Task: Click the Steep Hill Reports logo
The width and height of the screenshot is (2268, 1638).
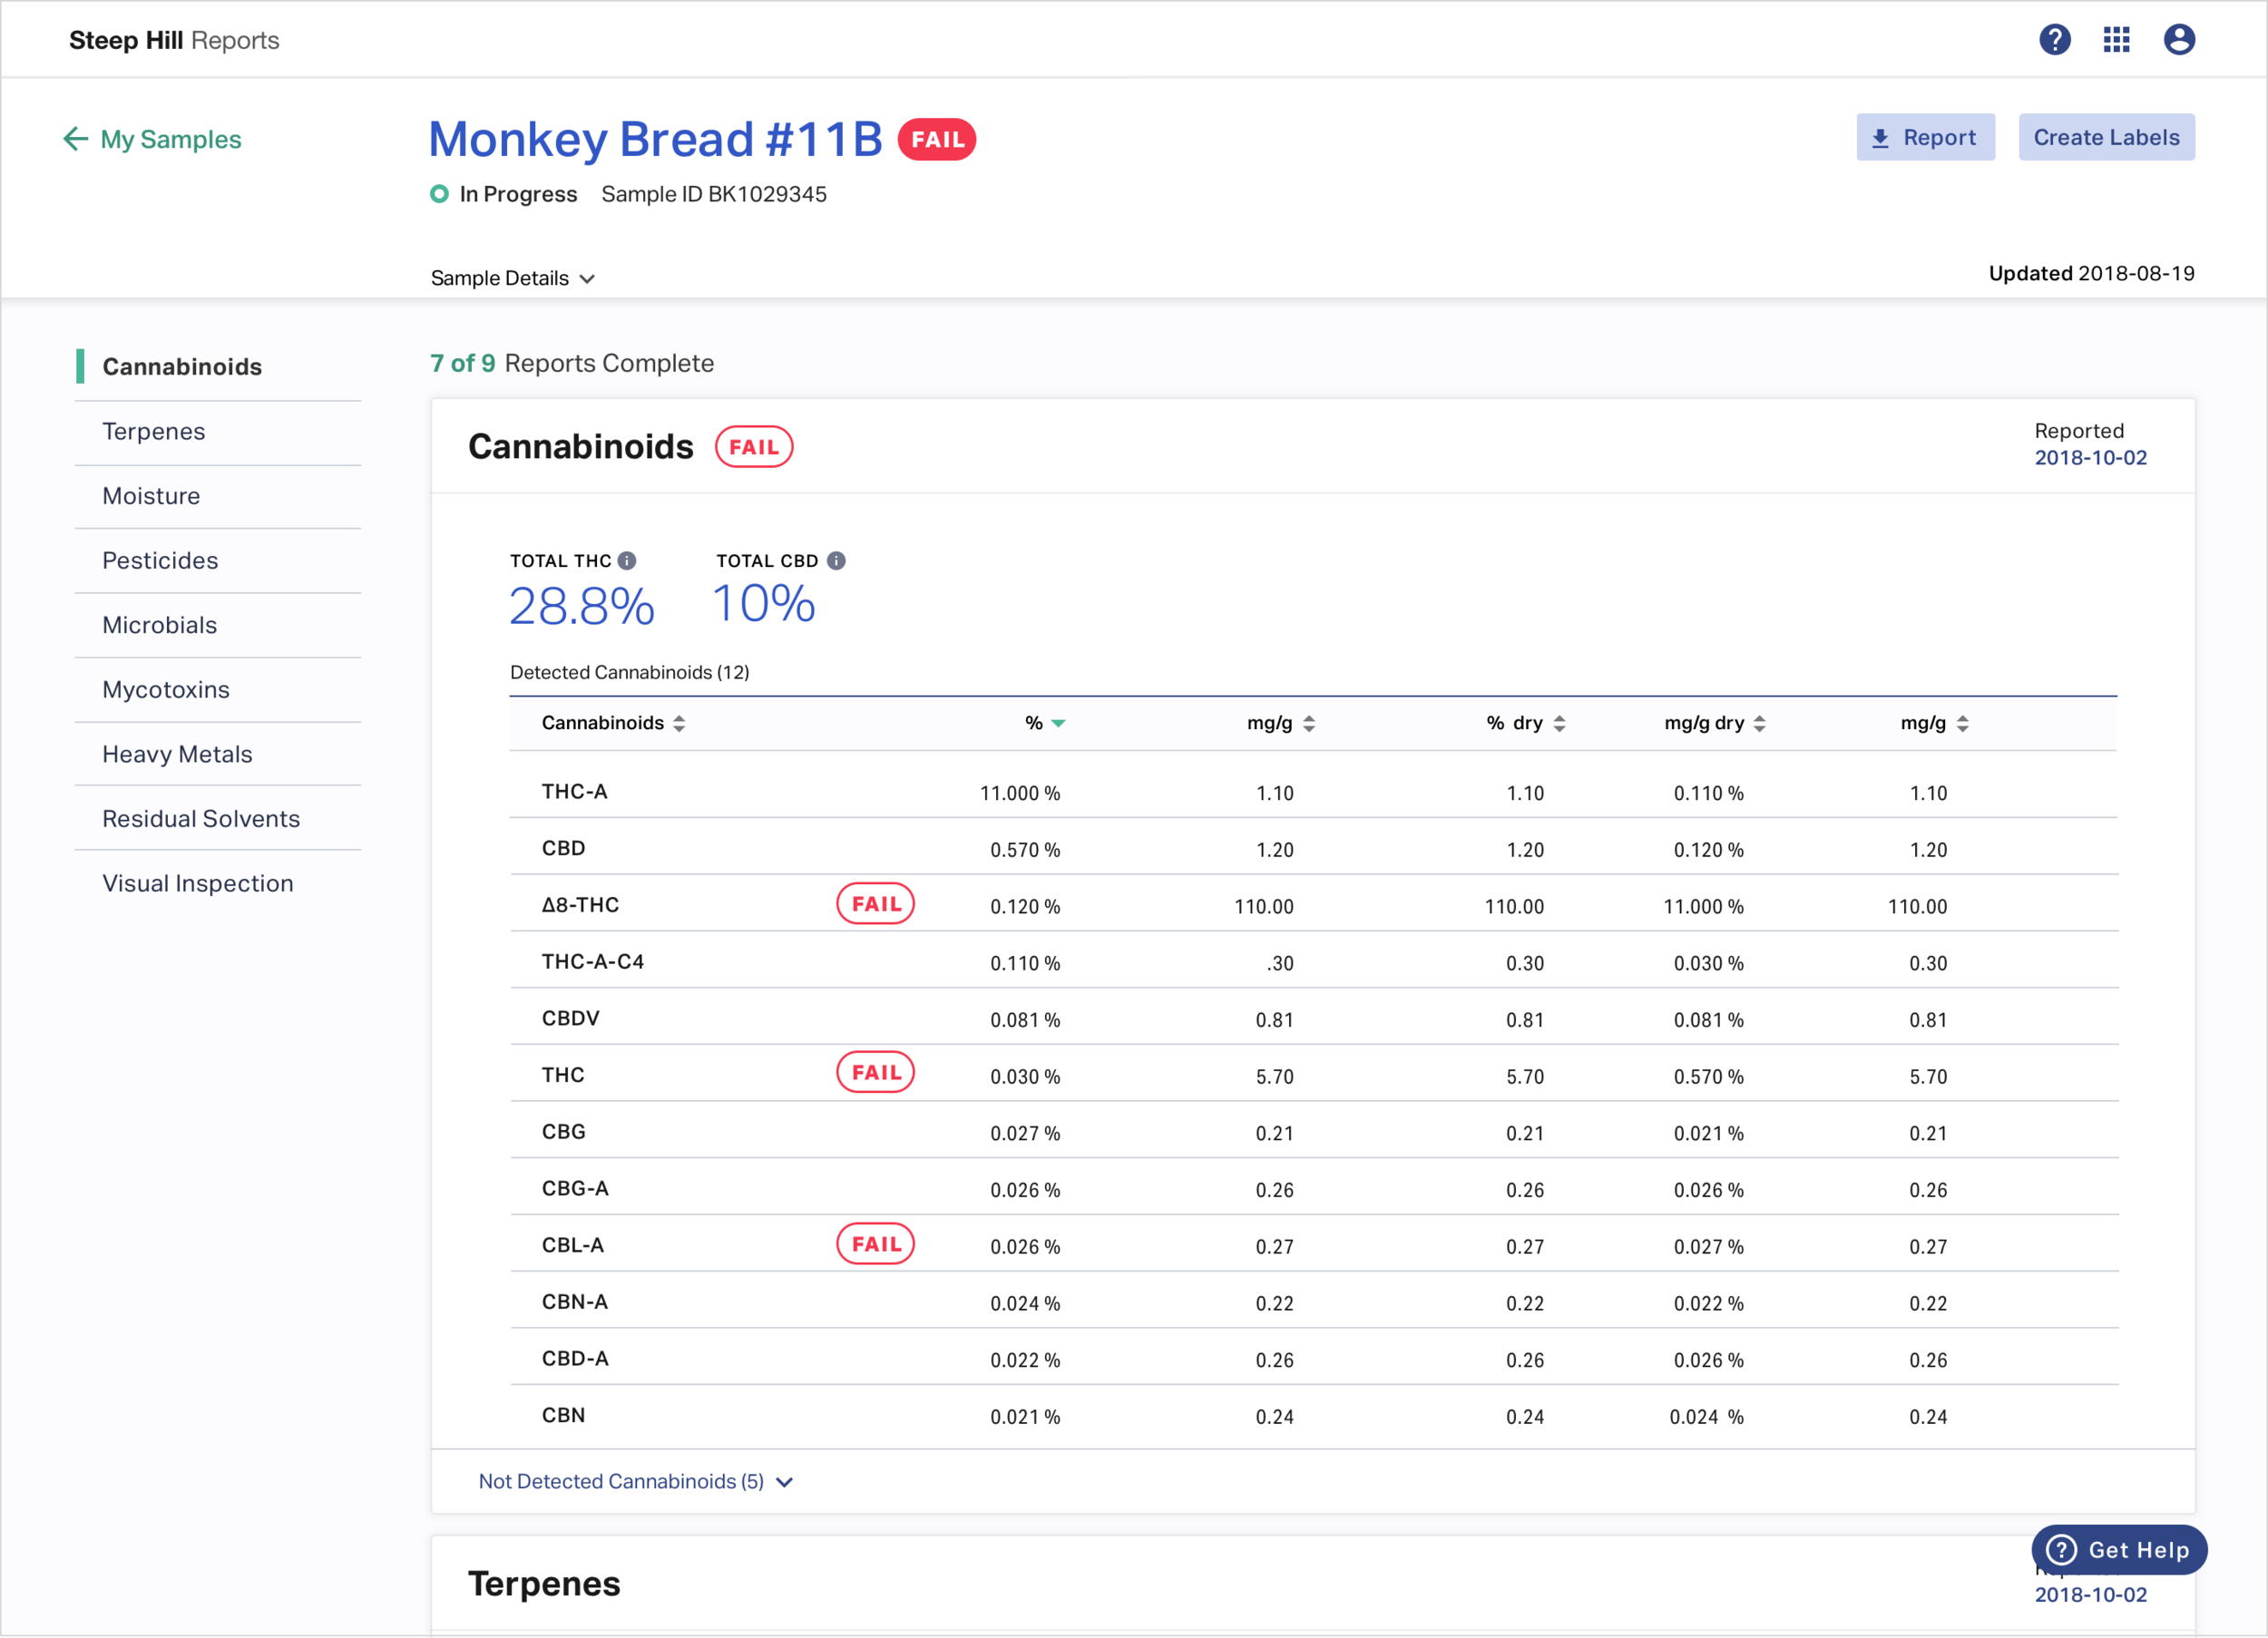Action: pos(174,40)
